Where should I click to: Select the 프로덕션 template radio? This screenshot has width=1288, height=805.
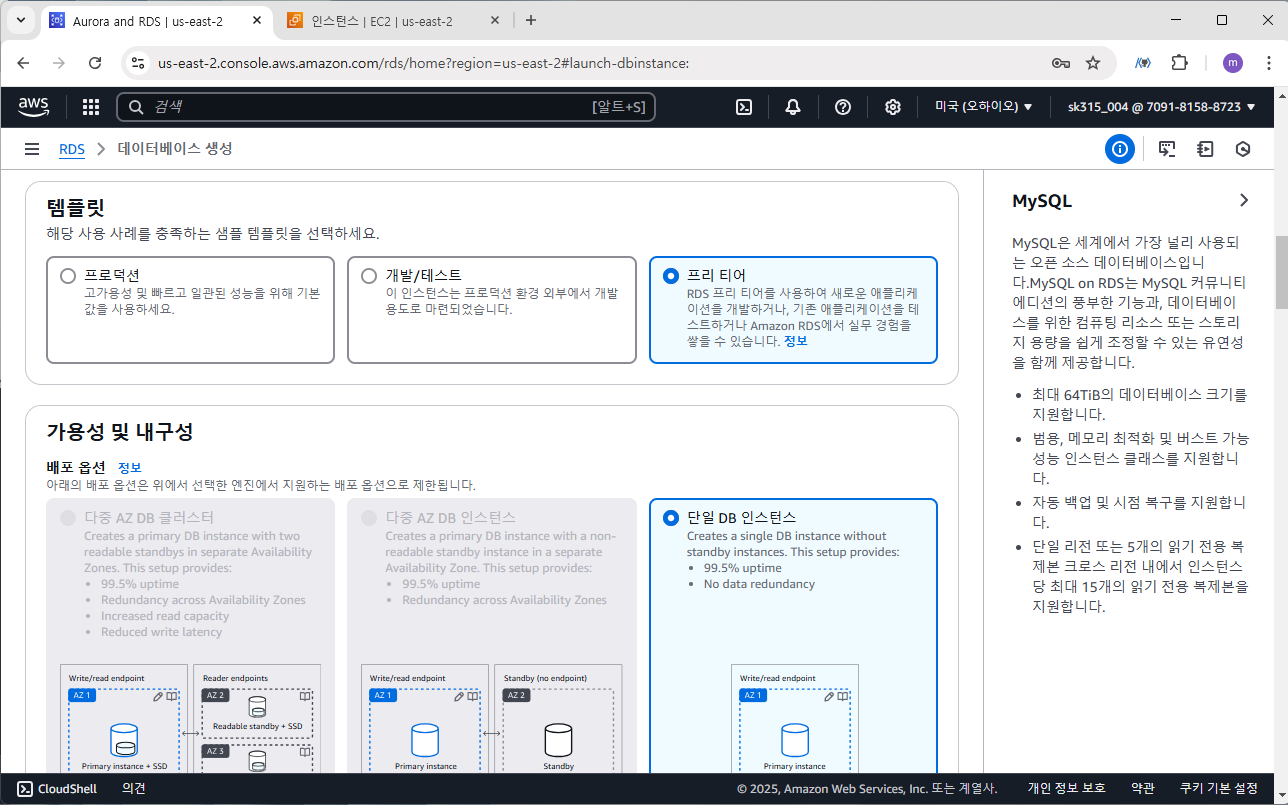pyautogui.click(x=68, y=276)
